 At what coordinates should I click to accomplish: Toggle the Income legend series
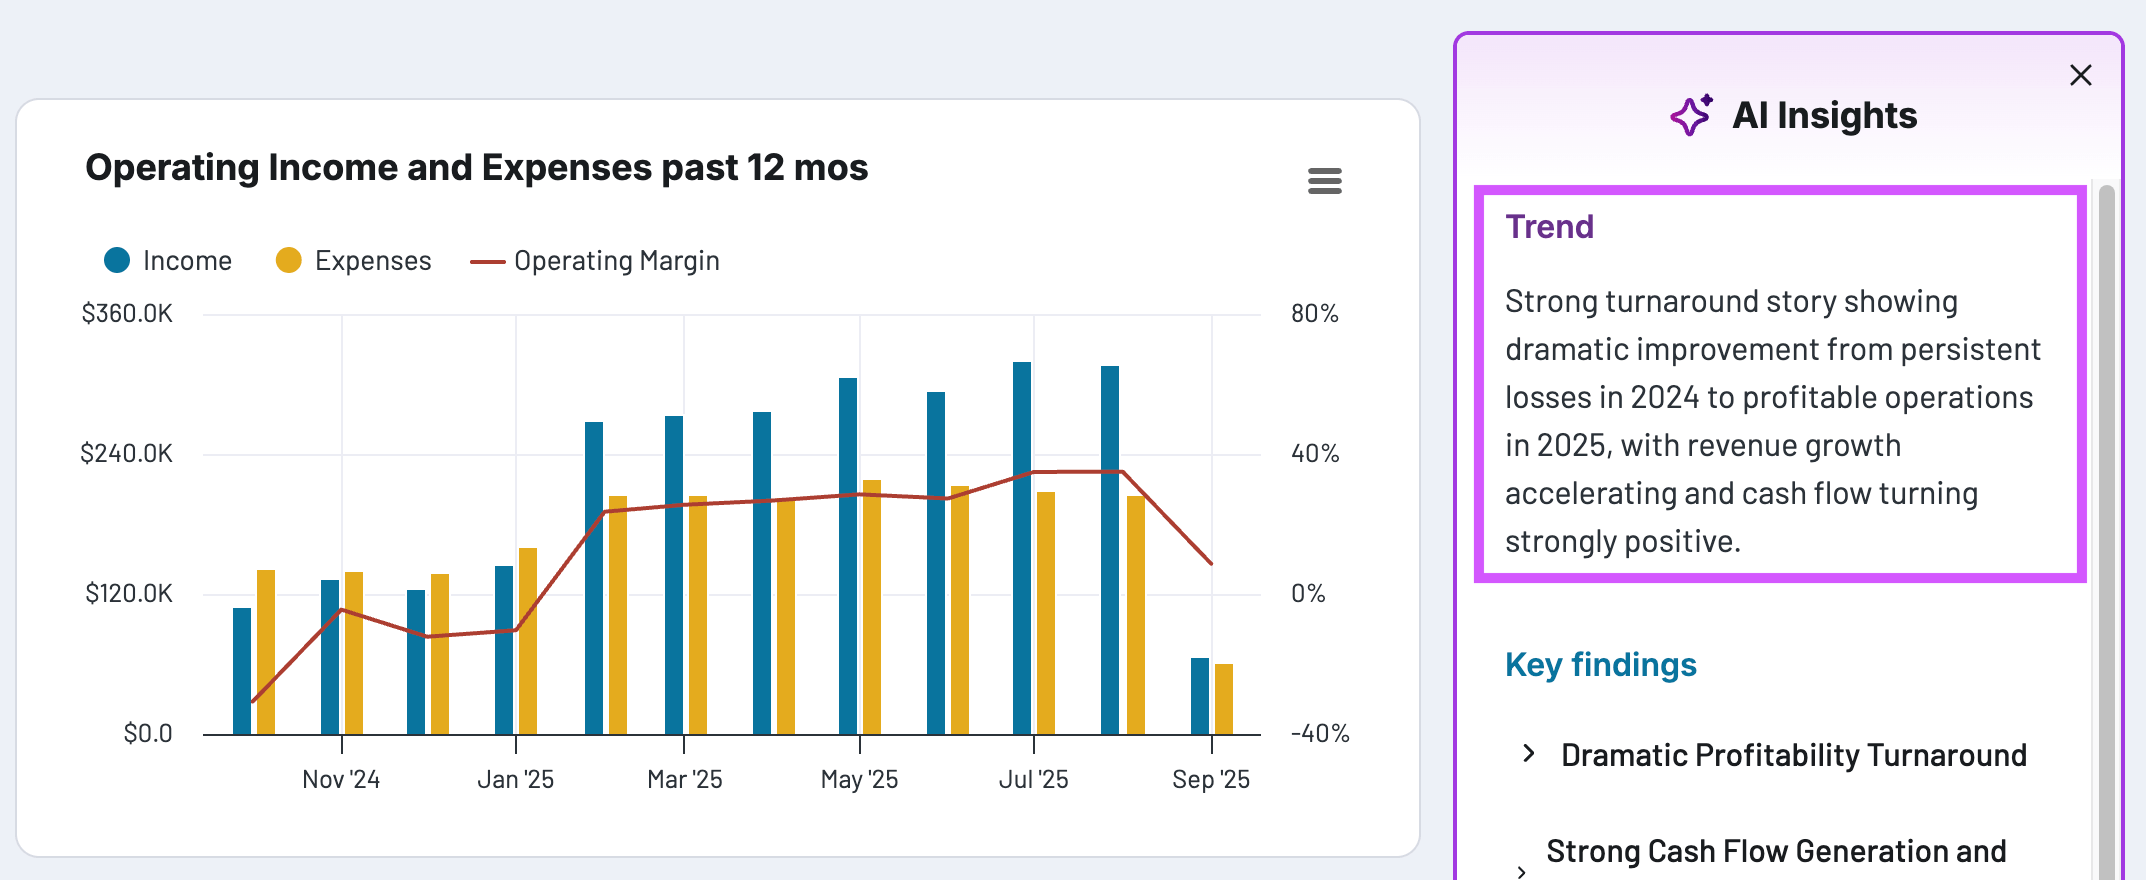[x=187, y=261]
